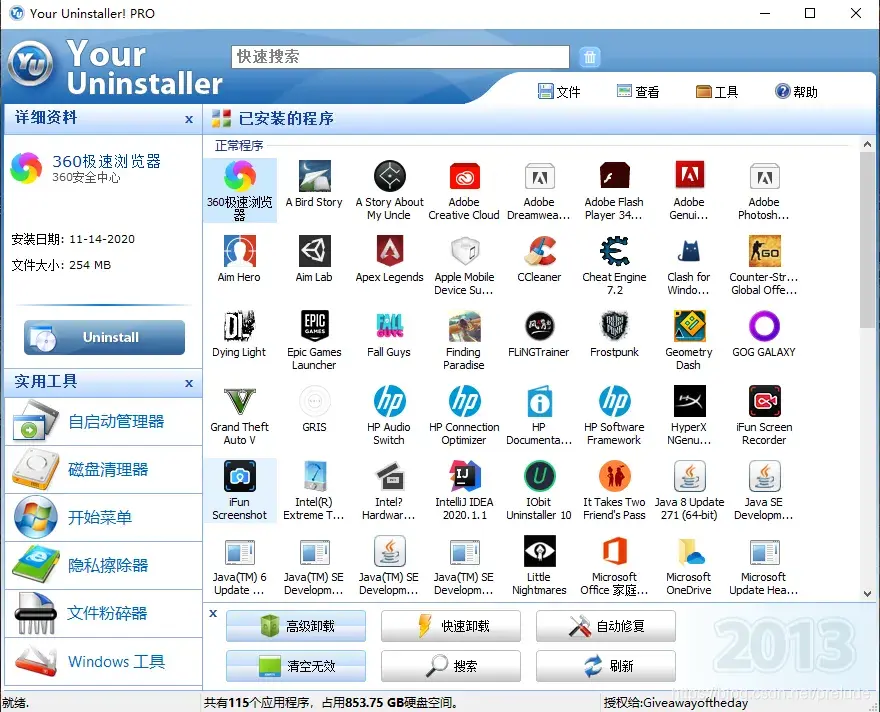Select HyperX NGenuity icon
The height and width of the screenshot is (712, 880).
pyautogui.click(x=689, y=401)
